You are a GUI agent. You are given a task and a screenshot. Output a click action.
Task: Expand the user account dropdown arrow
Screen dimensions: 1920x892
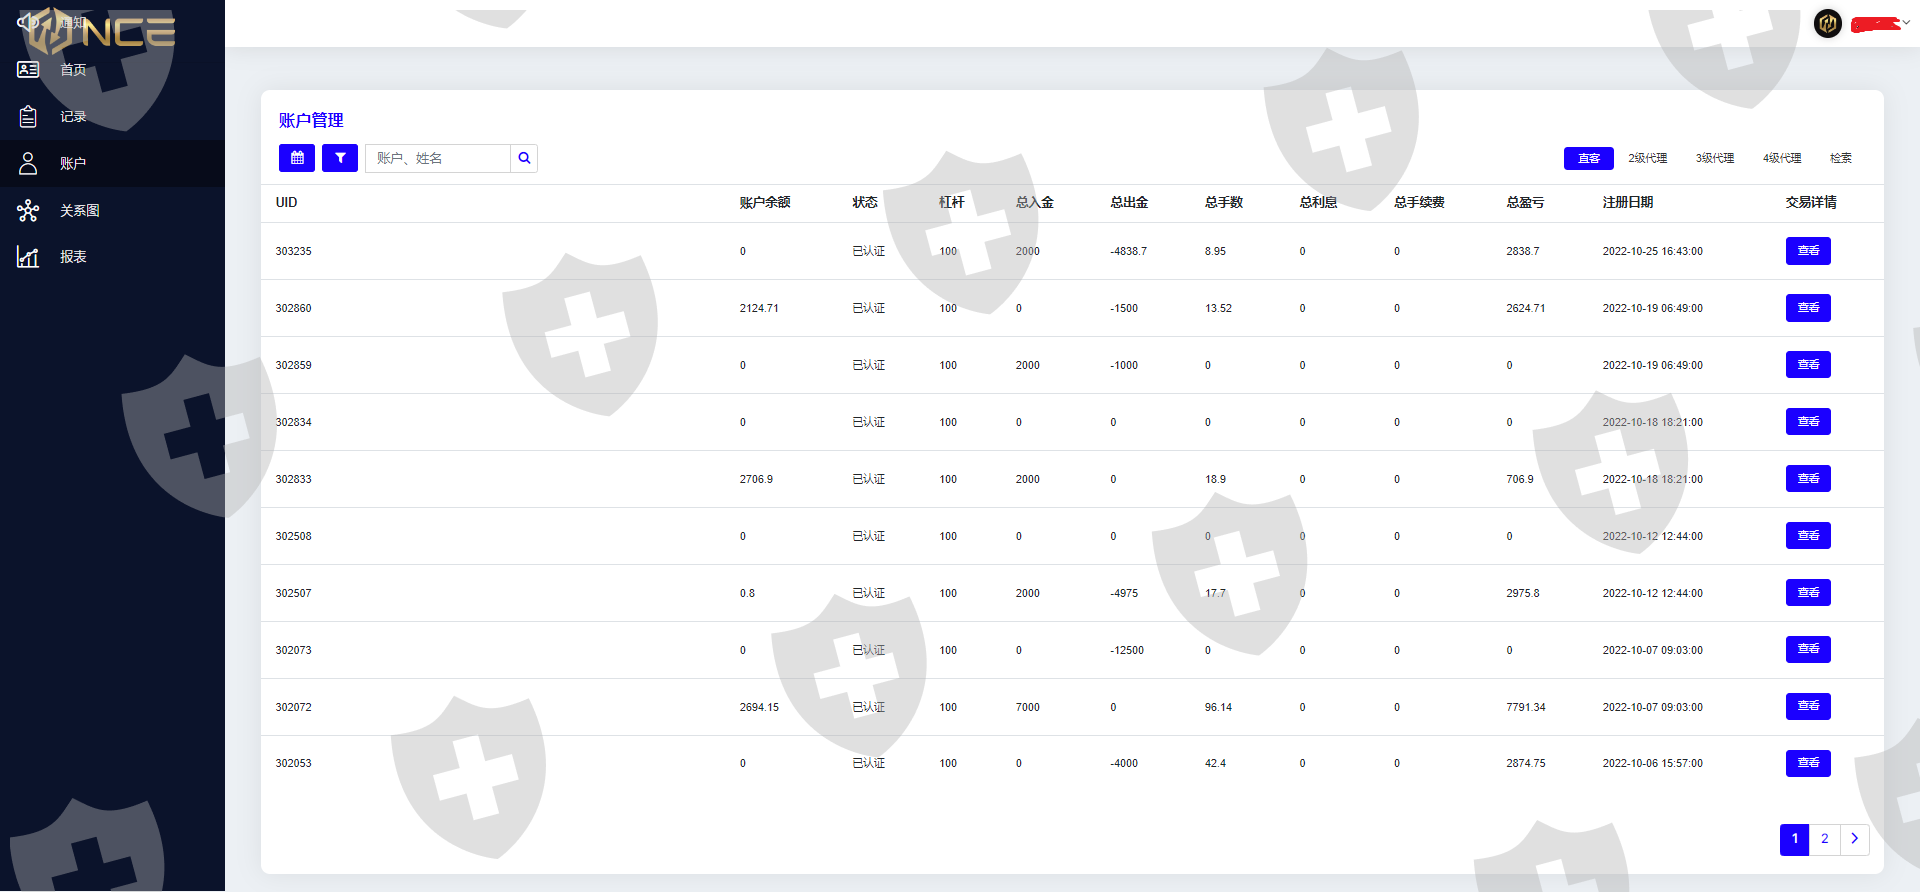1906,22
